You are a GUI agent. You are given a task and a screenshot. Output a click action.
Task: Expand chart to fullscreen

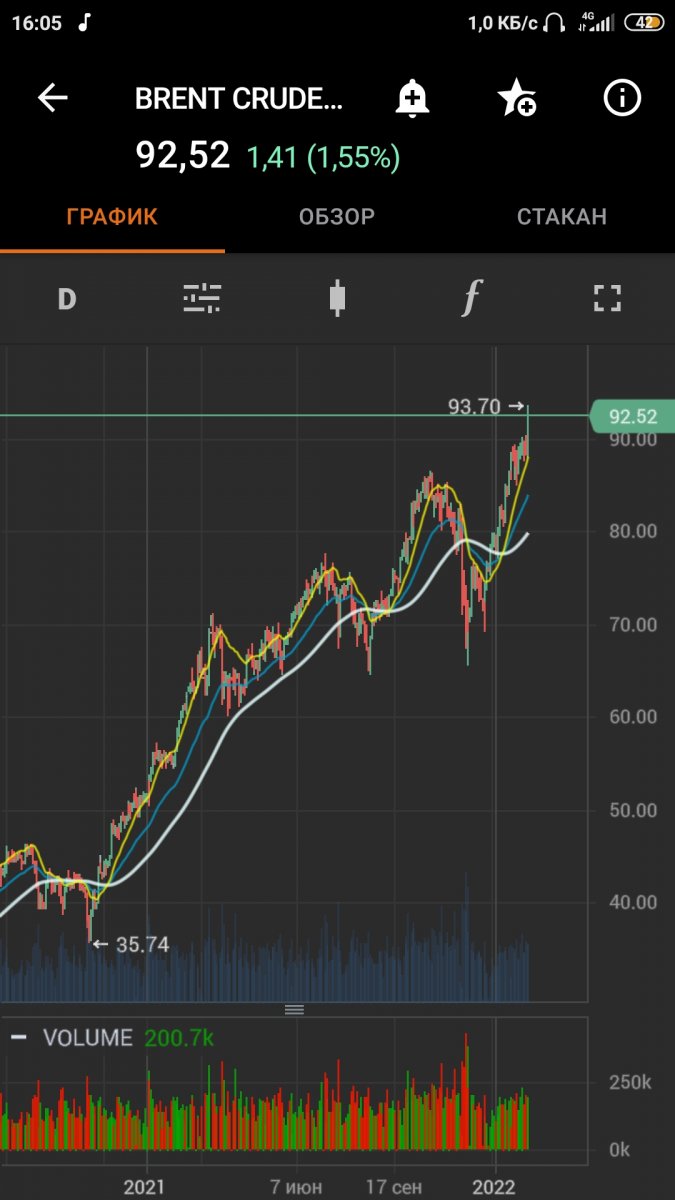(x=607, y=298)
